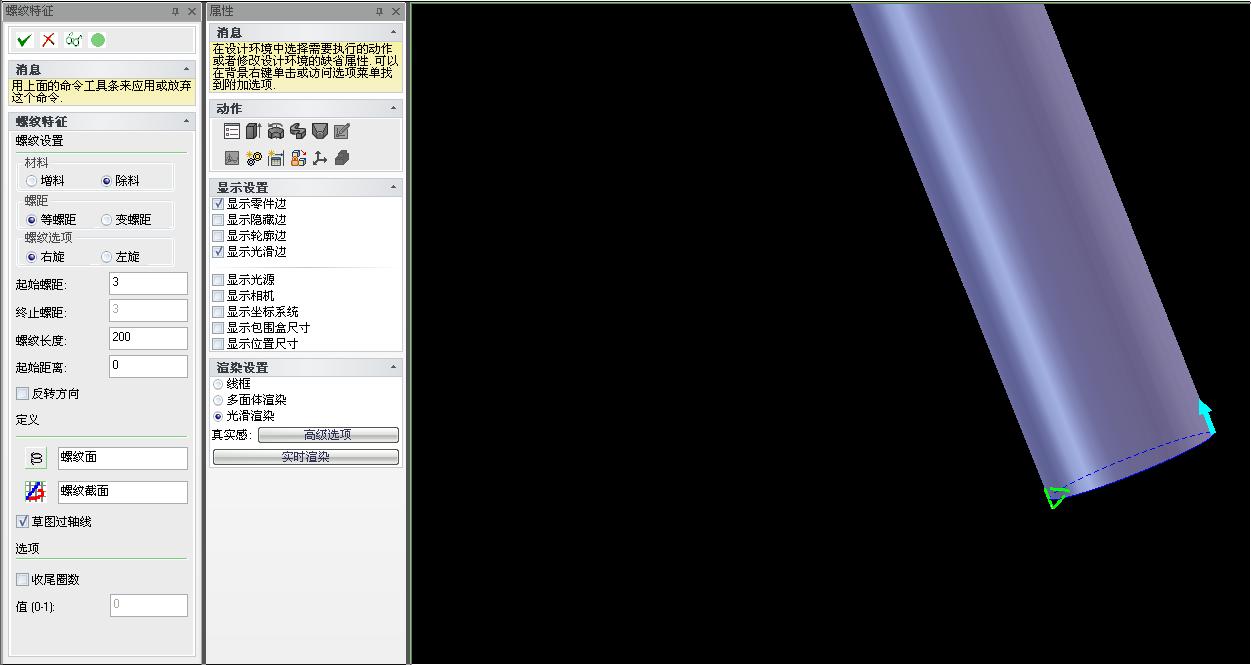Image resolution: width=1251 pixels, height=665 pixels.
Task: Click the loft feature icon in 动作
Action: pyautogui.click(x=319, y=131)
